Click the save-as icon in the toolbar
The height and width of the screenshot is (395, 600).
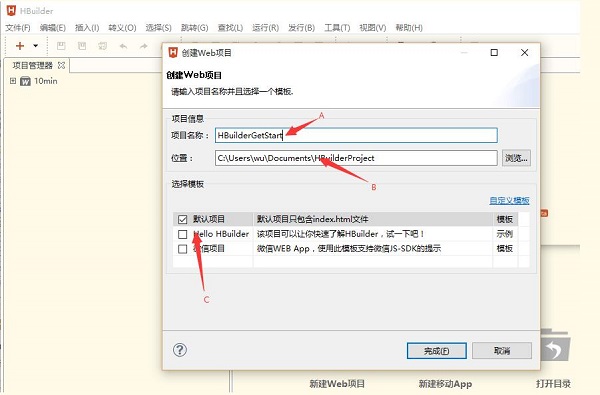click(x=82, y=46)
